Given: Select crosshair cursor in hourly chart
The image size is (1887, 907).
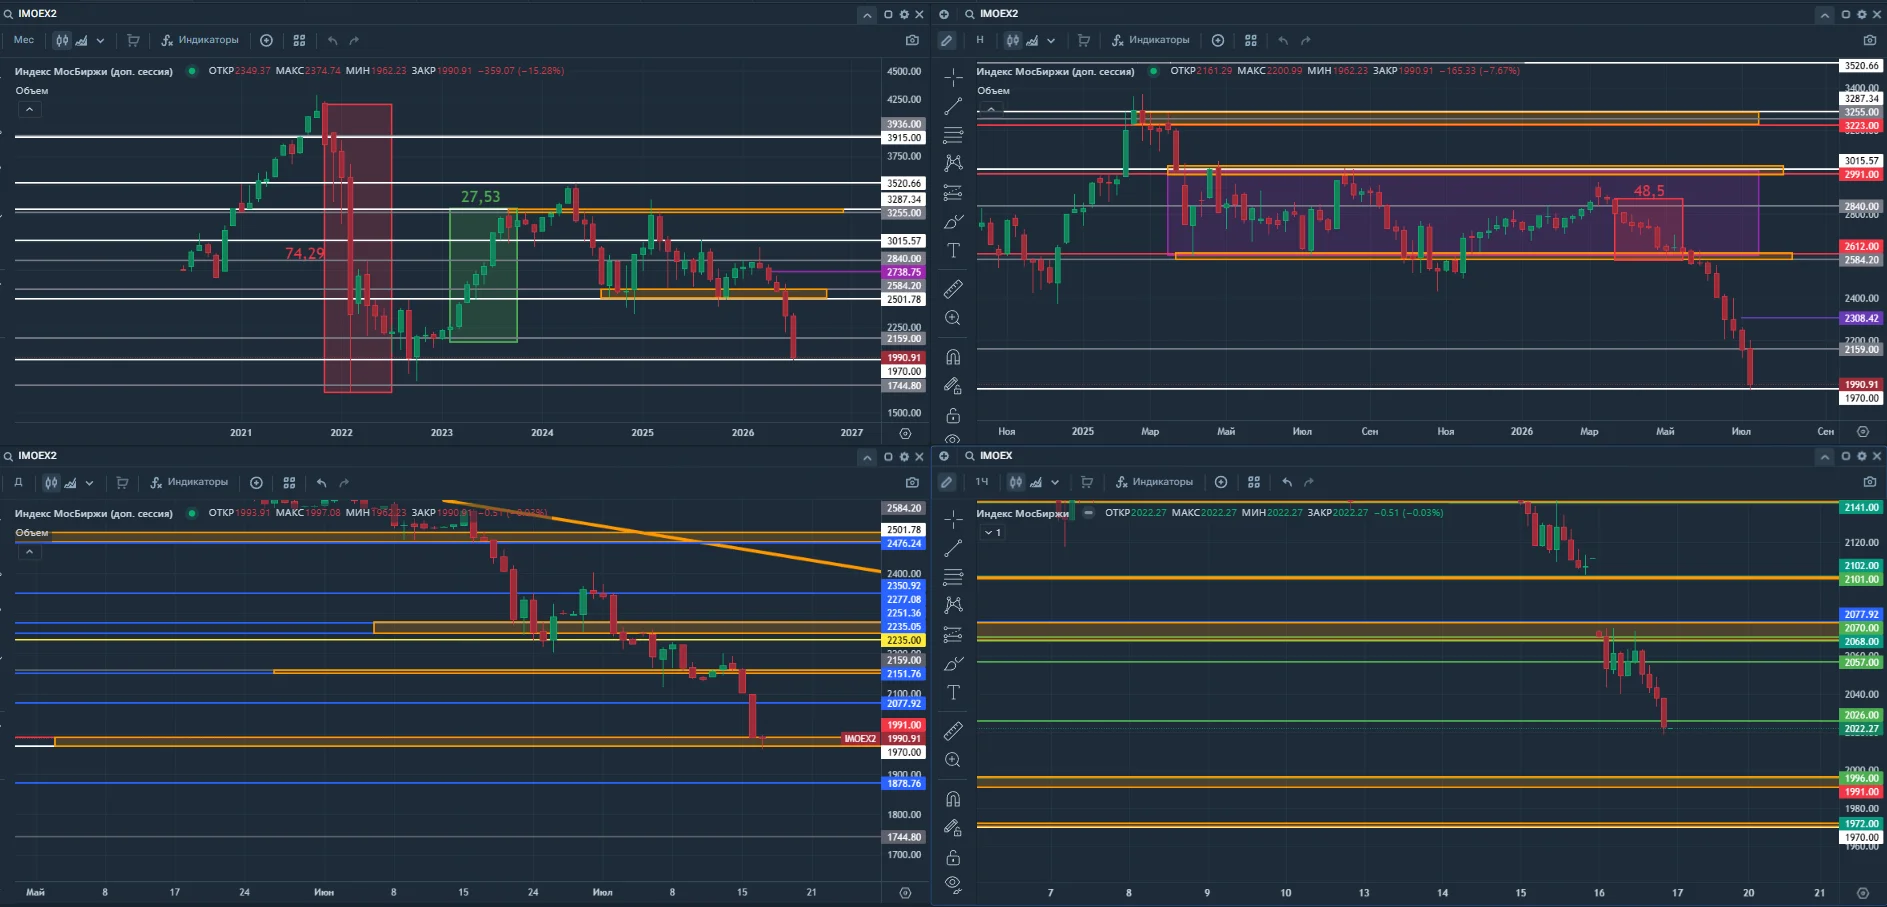Looking at the screenshot, I should (x=953, y=519).
